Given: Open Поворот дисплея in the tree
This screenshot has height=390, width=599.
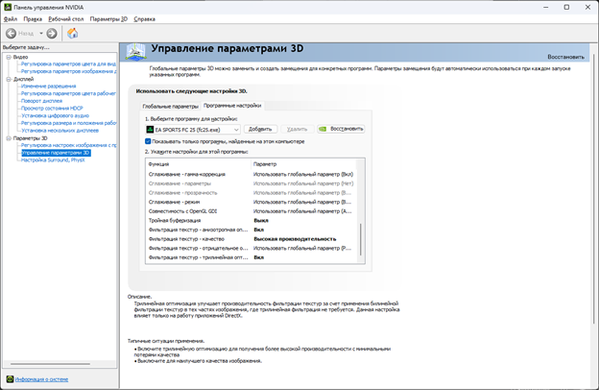Looking at the screenshot, I should [42, 101].
